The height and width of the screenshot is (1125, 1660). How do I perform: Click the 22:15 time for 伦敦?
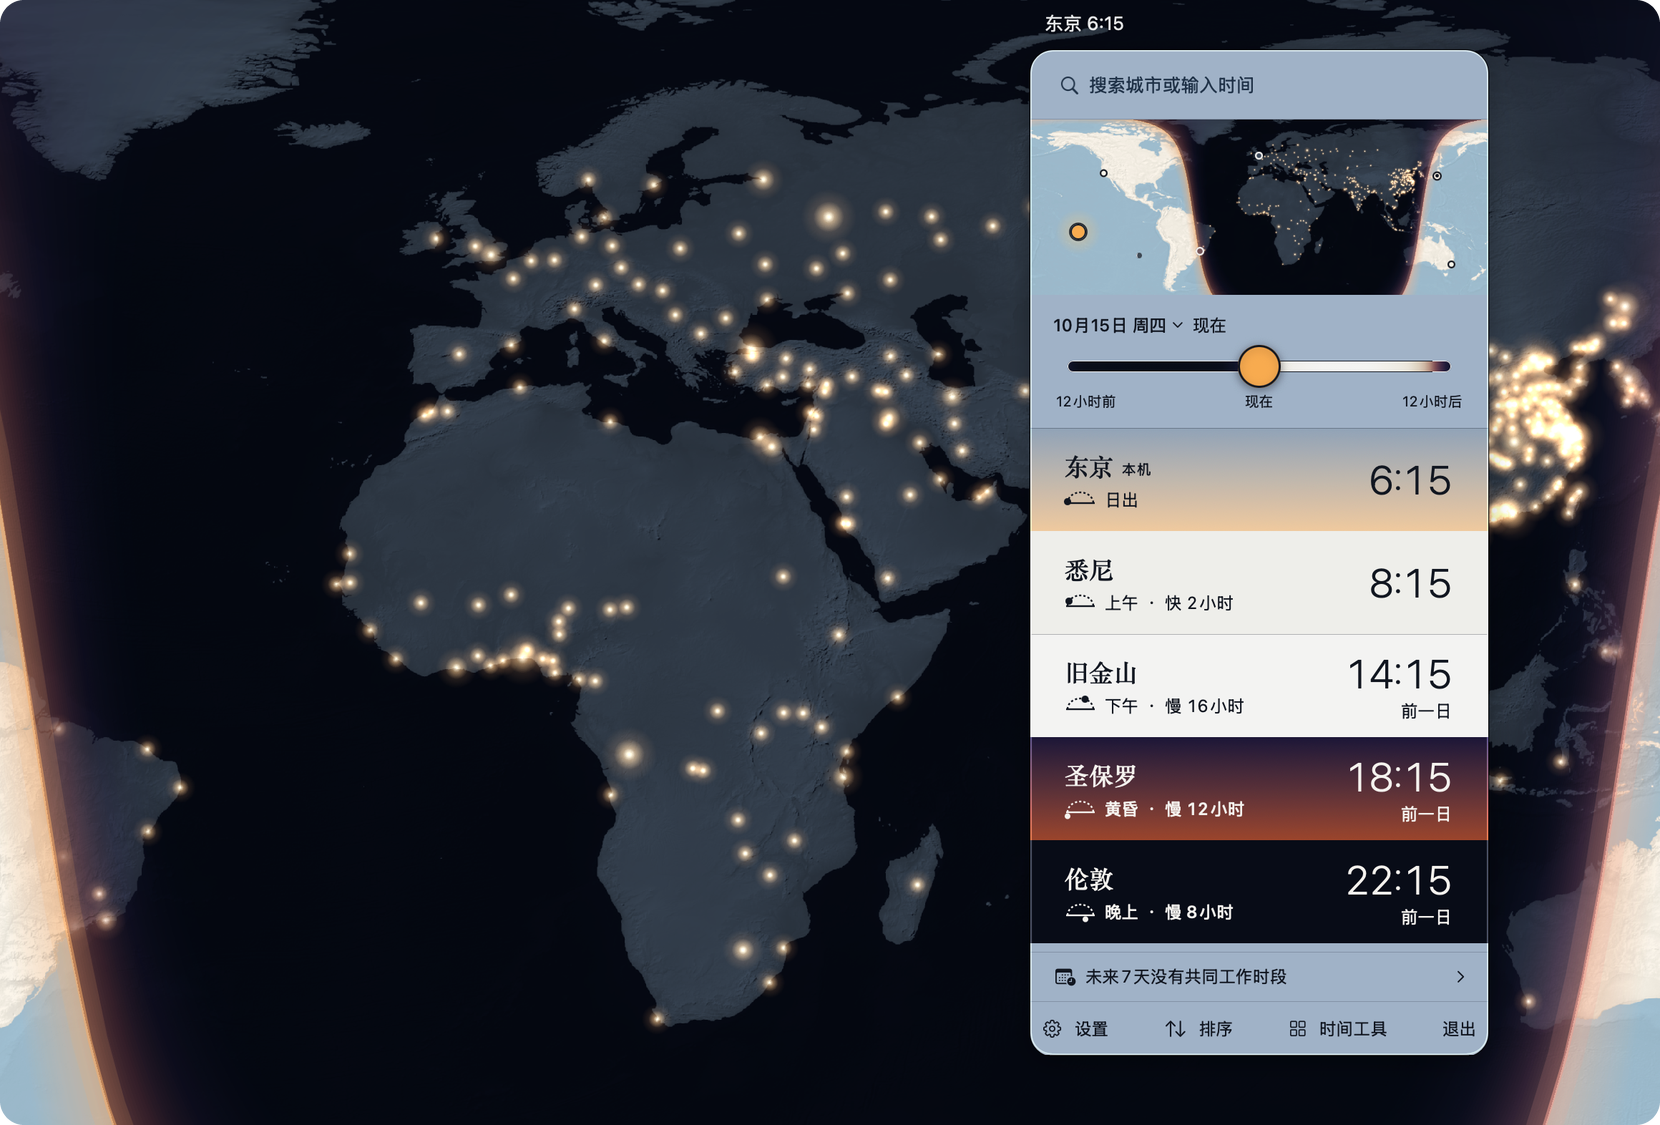pos(1399,880)
